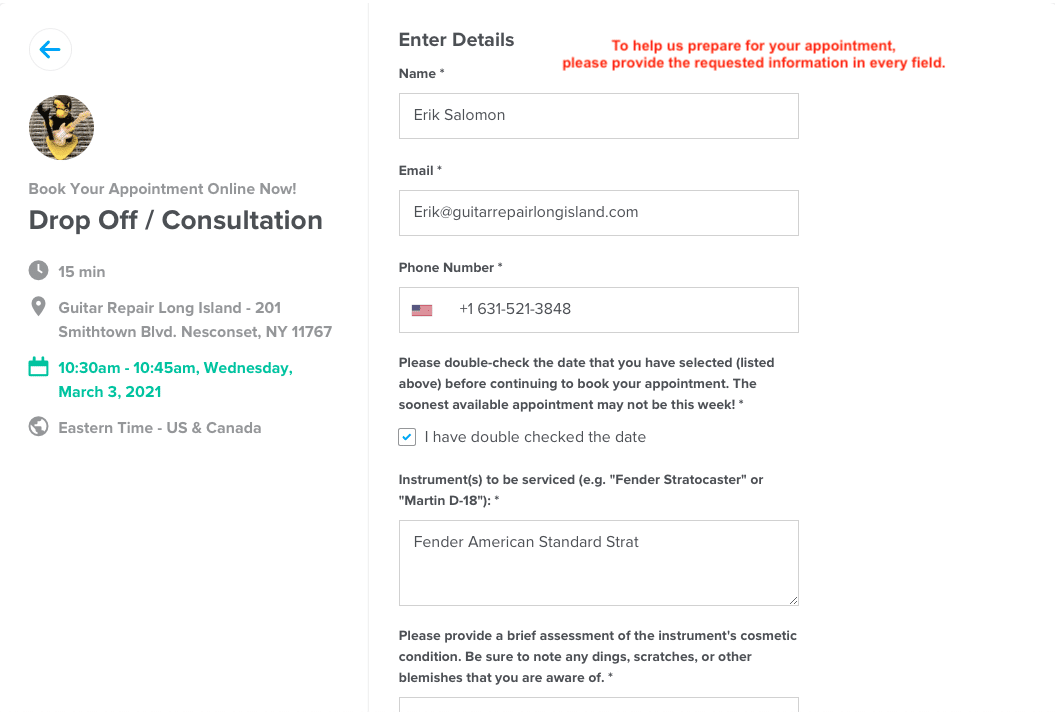Click the 15 min duration label

click(x=82, y=272)
